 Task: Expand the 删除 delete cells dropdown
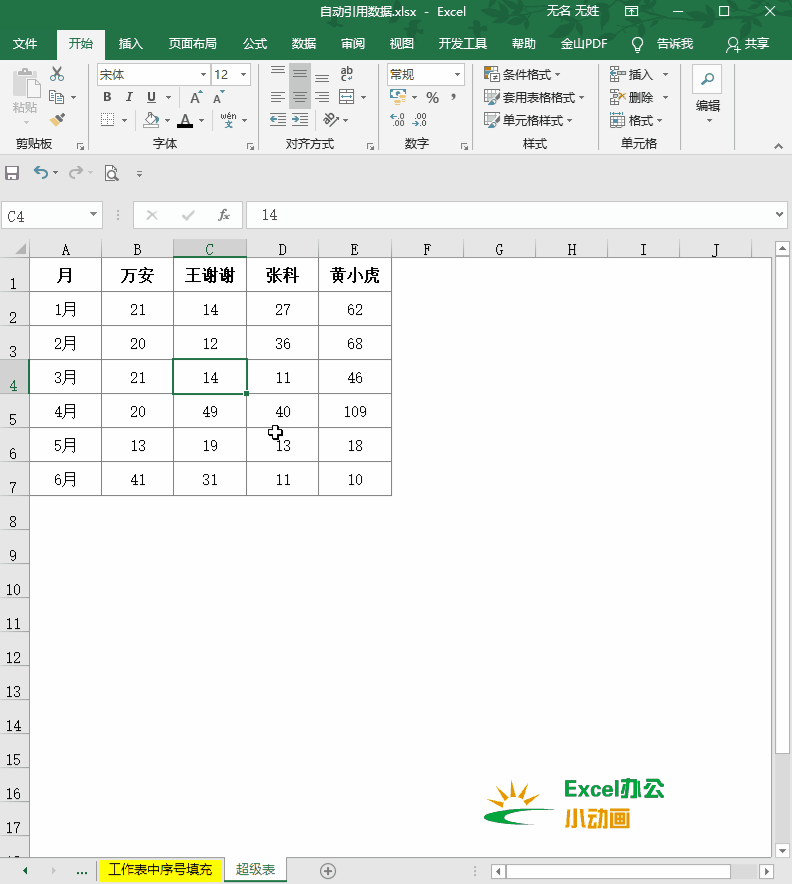[665, 98]
